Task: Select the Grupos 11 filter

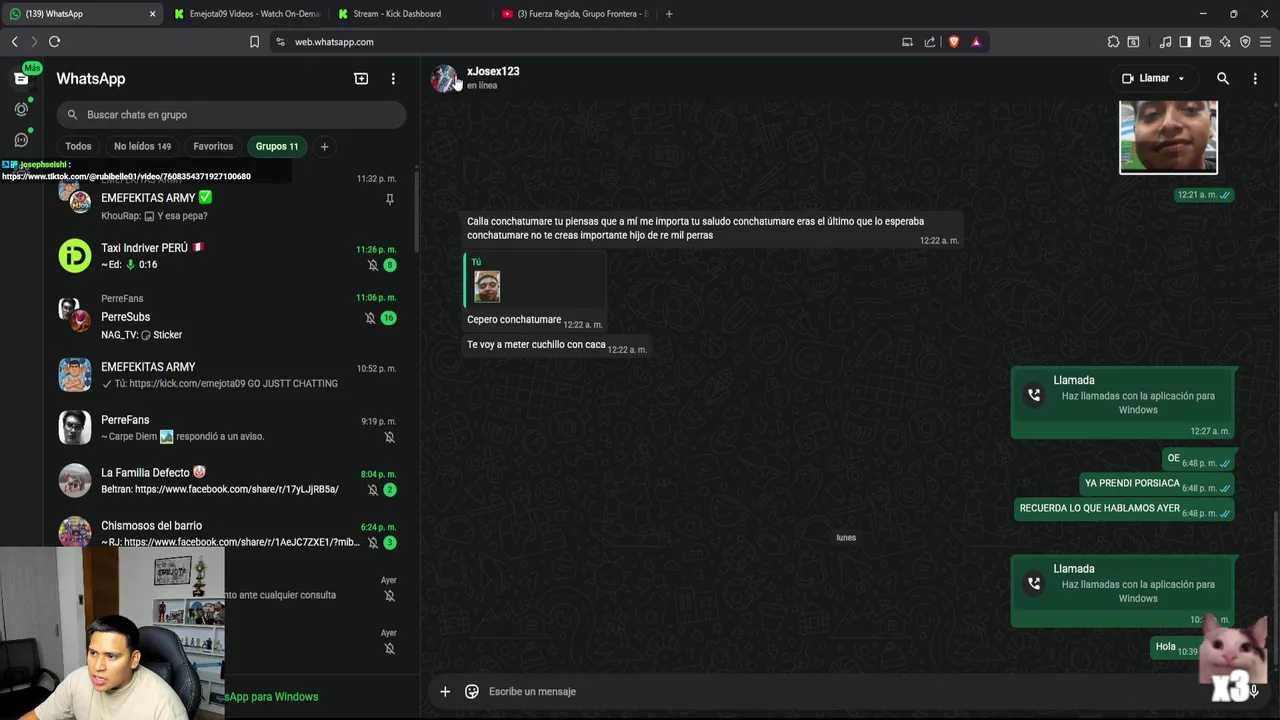Action: 277,147
